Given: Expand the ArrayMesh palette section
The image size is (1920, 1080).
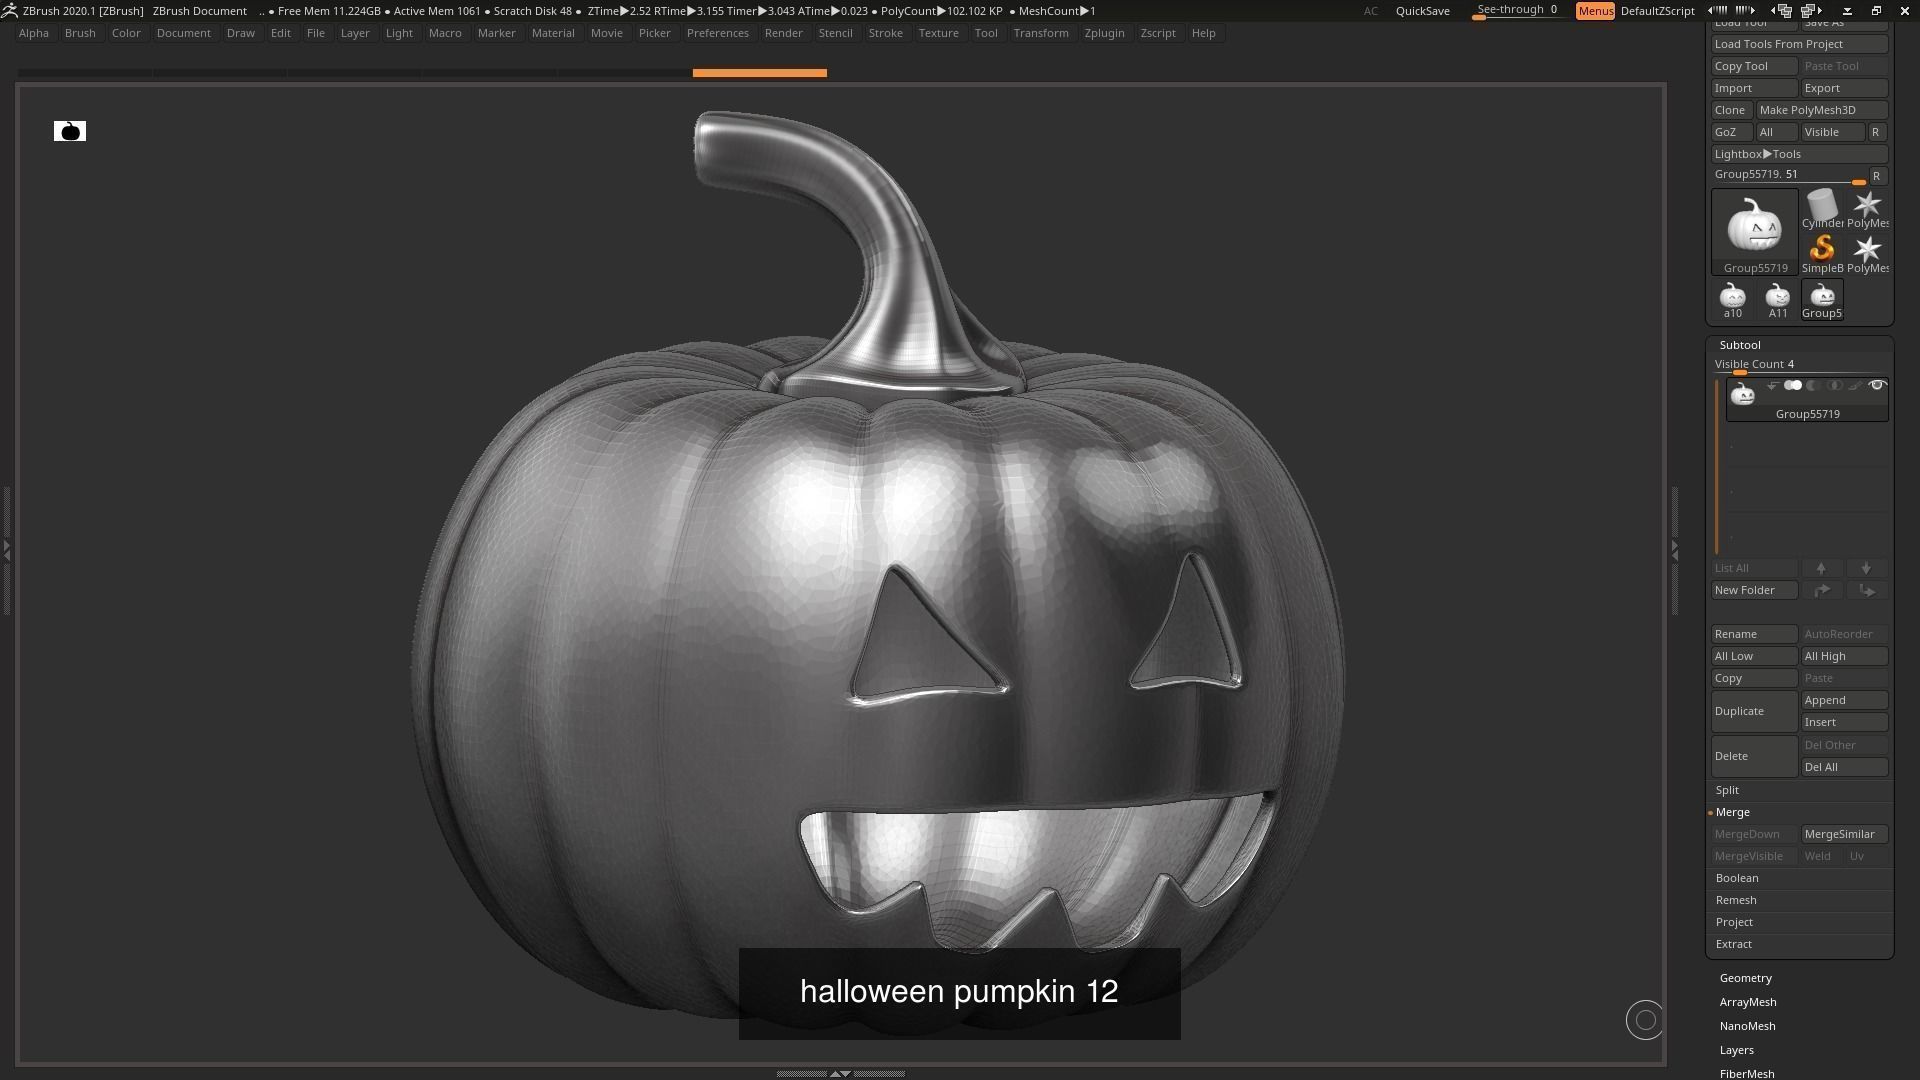Looking at the screenshot, I should point(1747,1002).
